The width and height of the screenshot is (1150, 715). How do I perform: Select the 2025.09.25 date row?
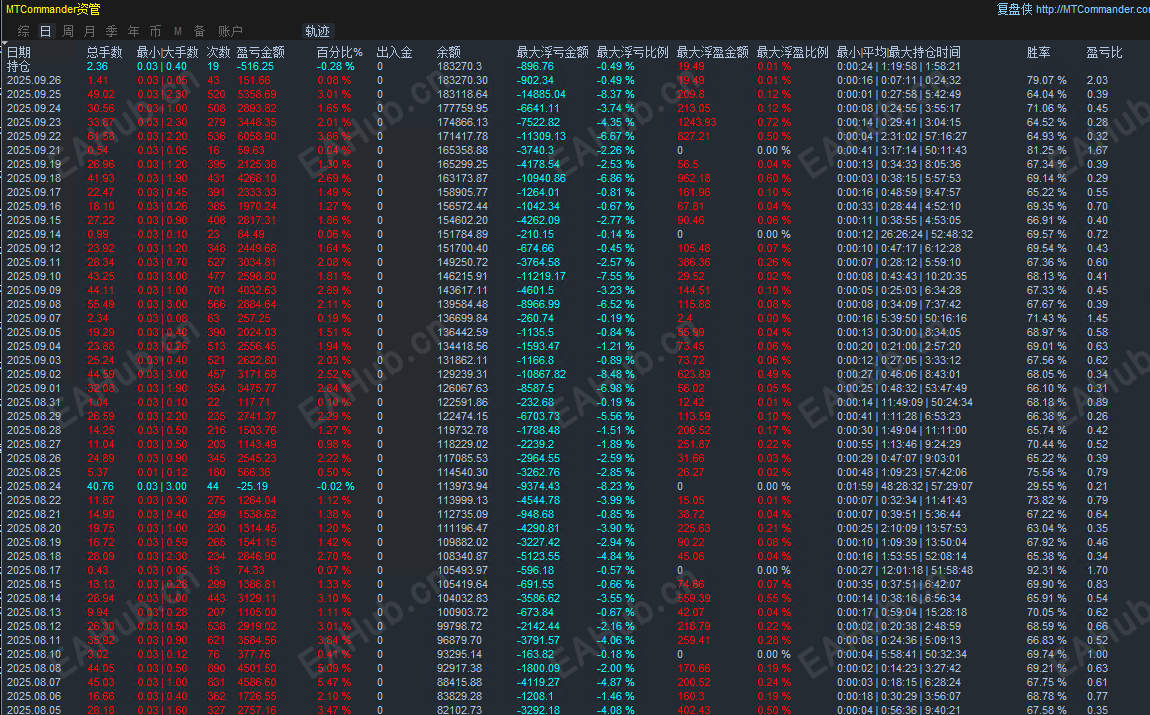click(x=575, y=94)
